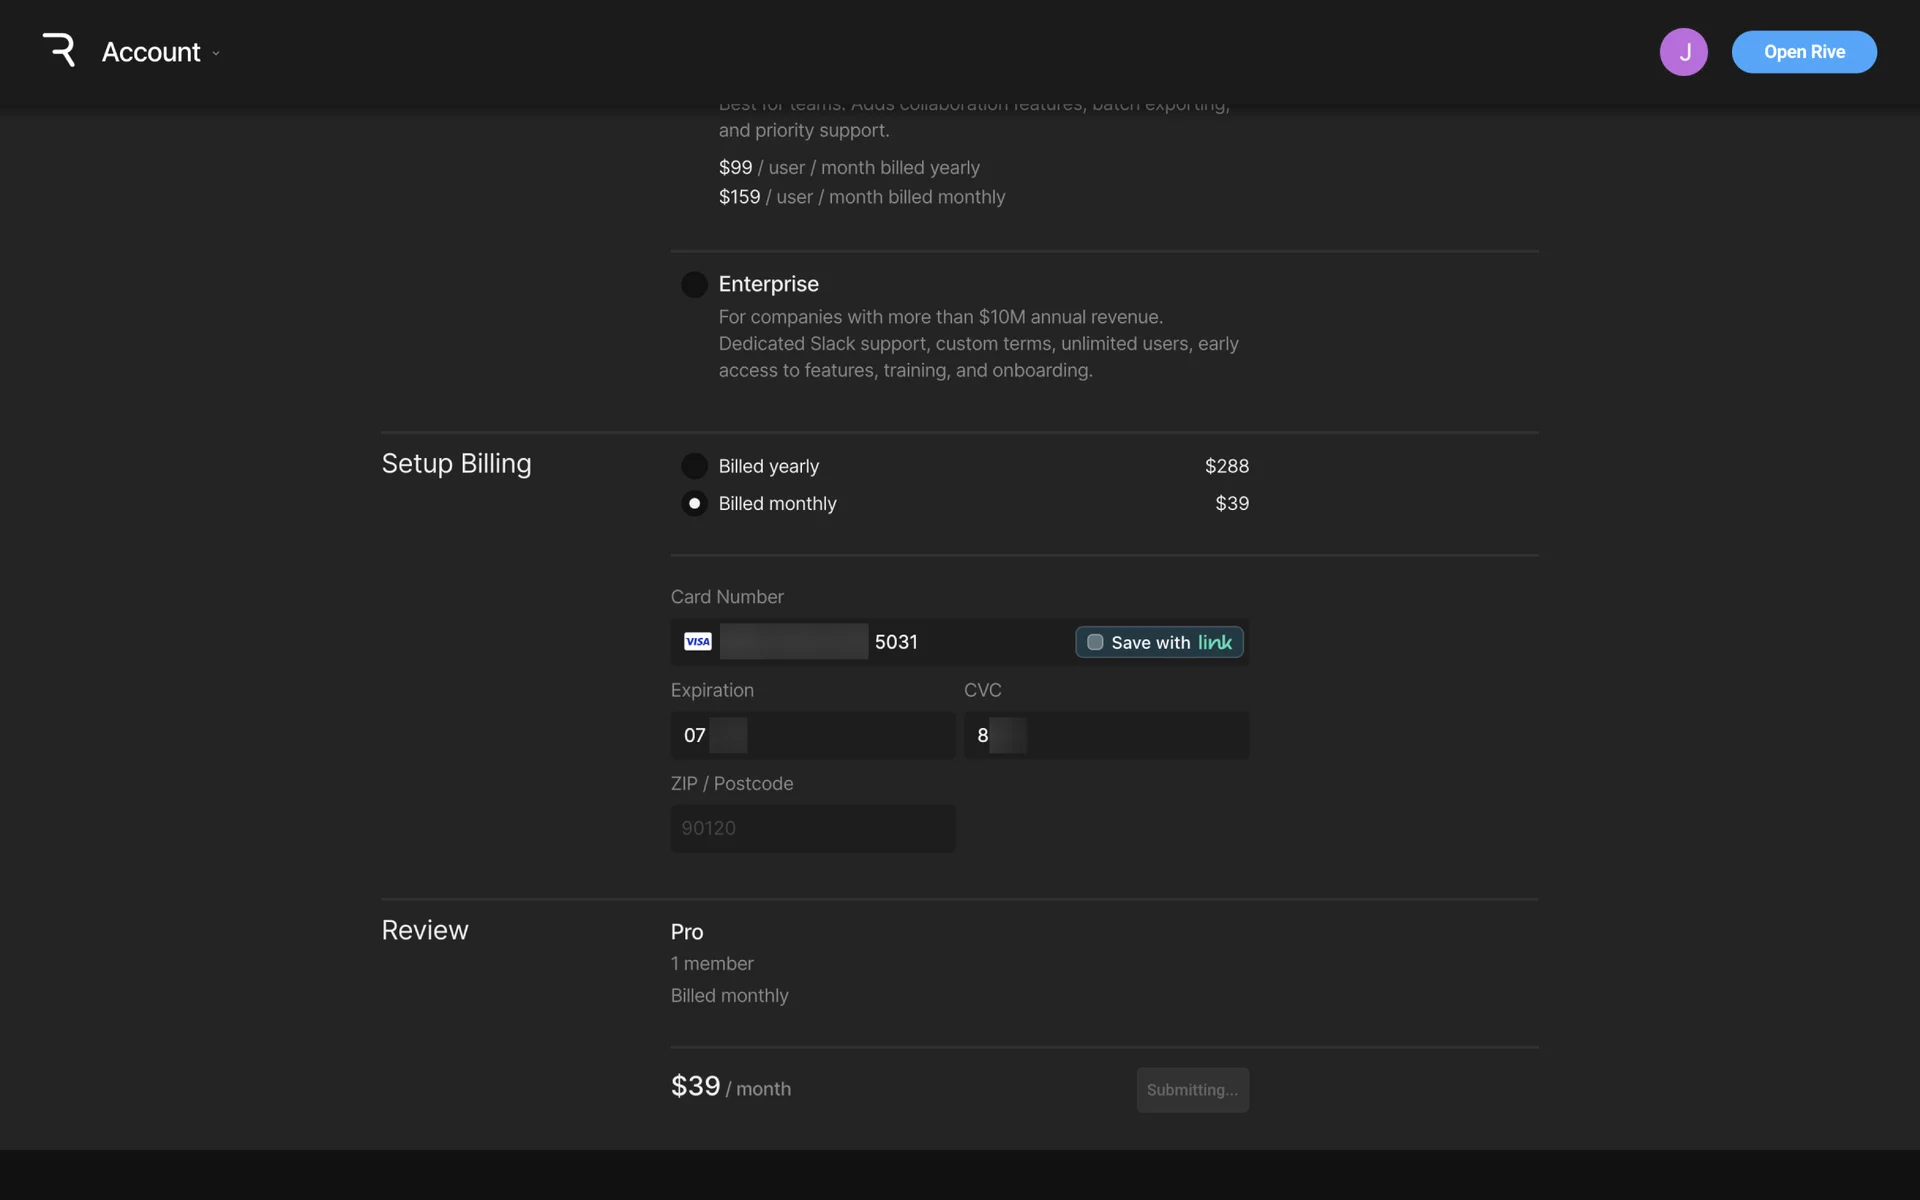
Task: Click the Submitting button
Action: point(1192,1090)
